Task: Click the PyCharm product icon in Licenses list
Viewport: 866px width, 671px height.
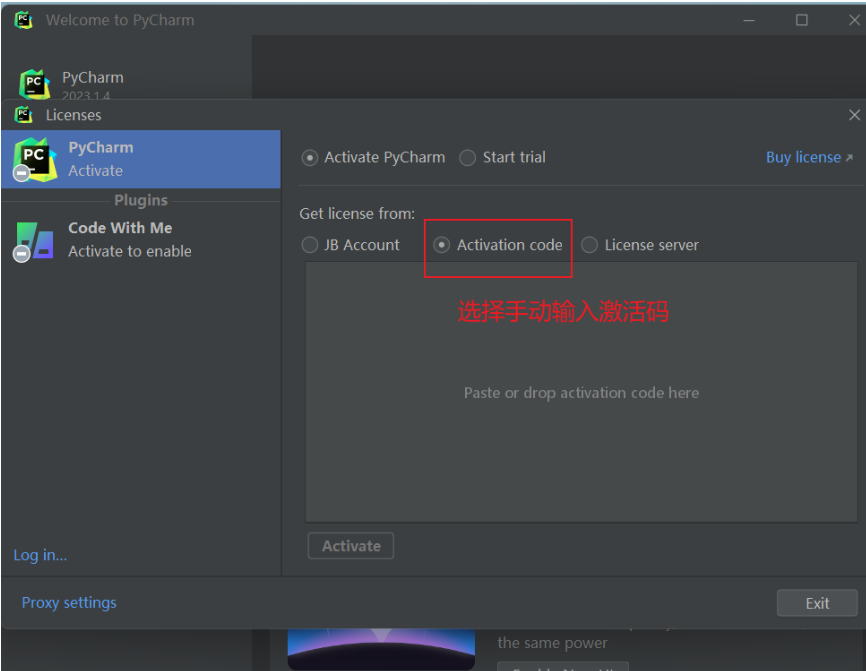Action: pyautogui.click(x=35, y=160)
